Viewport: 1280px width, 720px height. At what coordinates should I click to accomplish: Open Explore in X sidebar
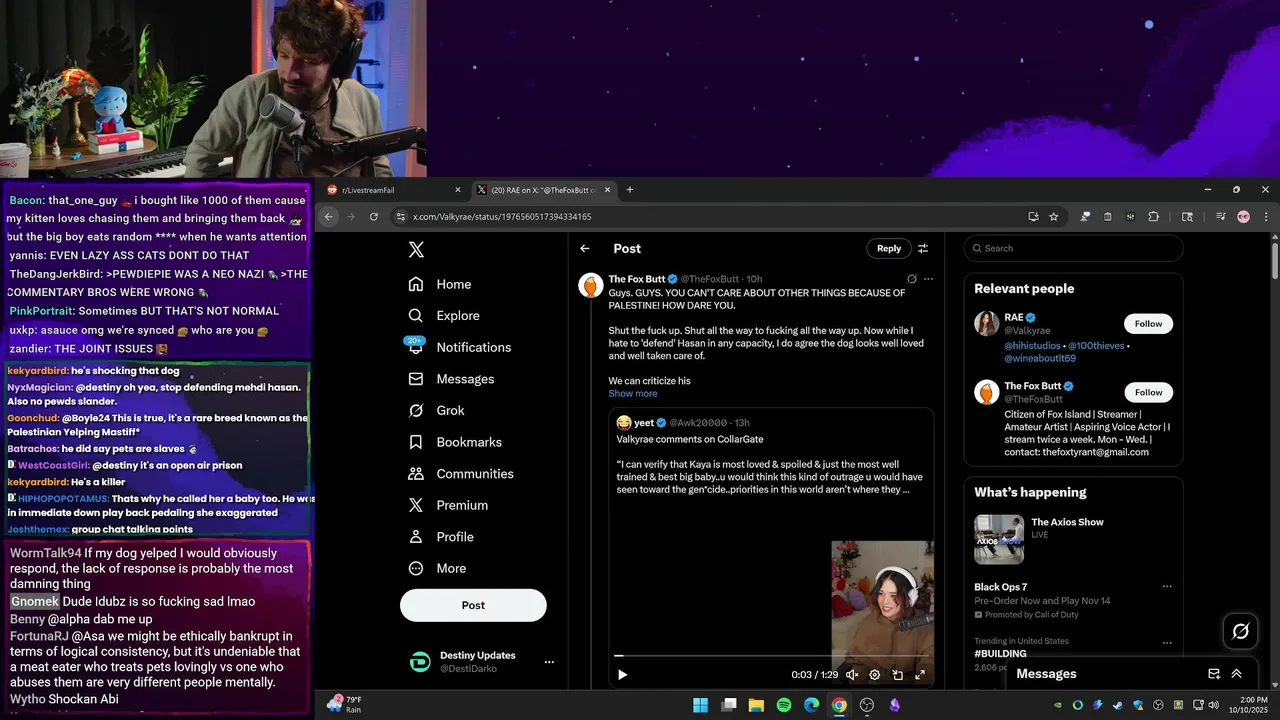[444, 316]
